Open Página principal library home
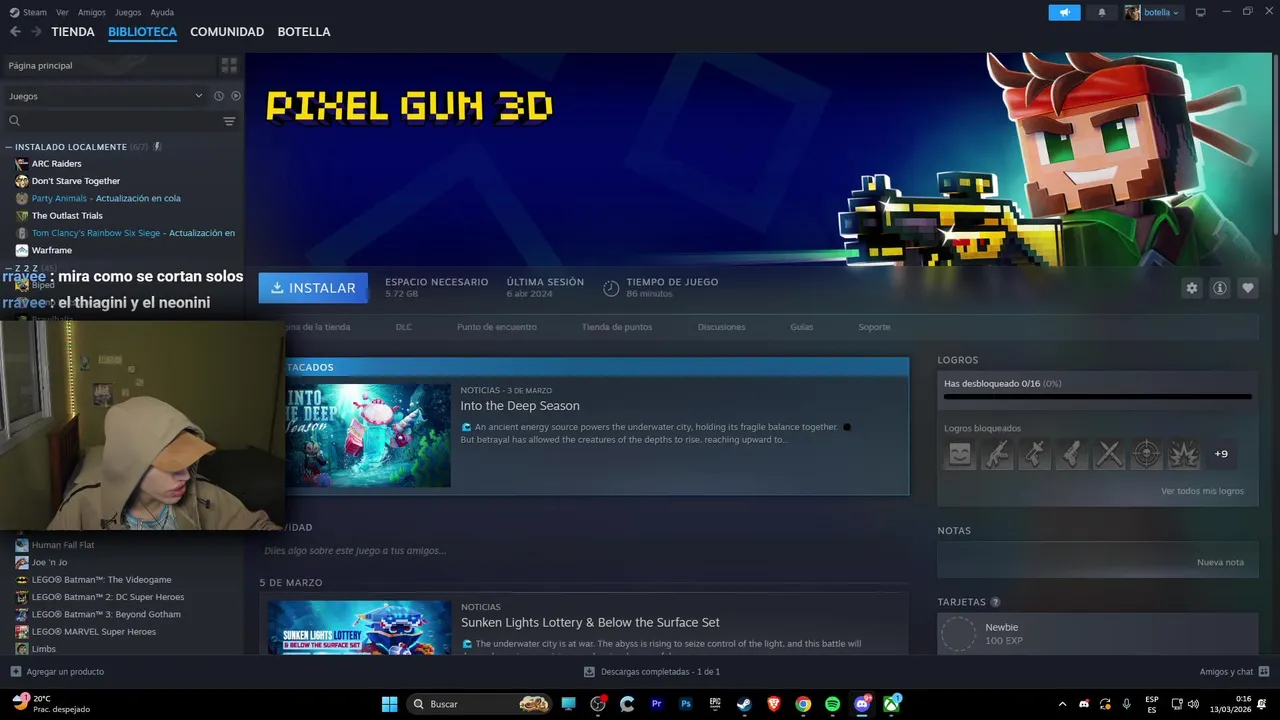This screenshot has width=1280, height=720. click(108, 65)
